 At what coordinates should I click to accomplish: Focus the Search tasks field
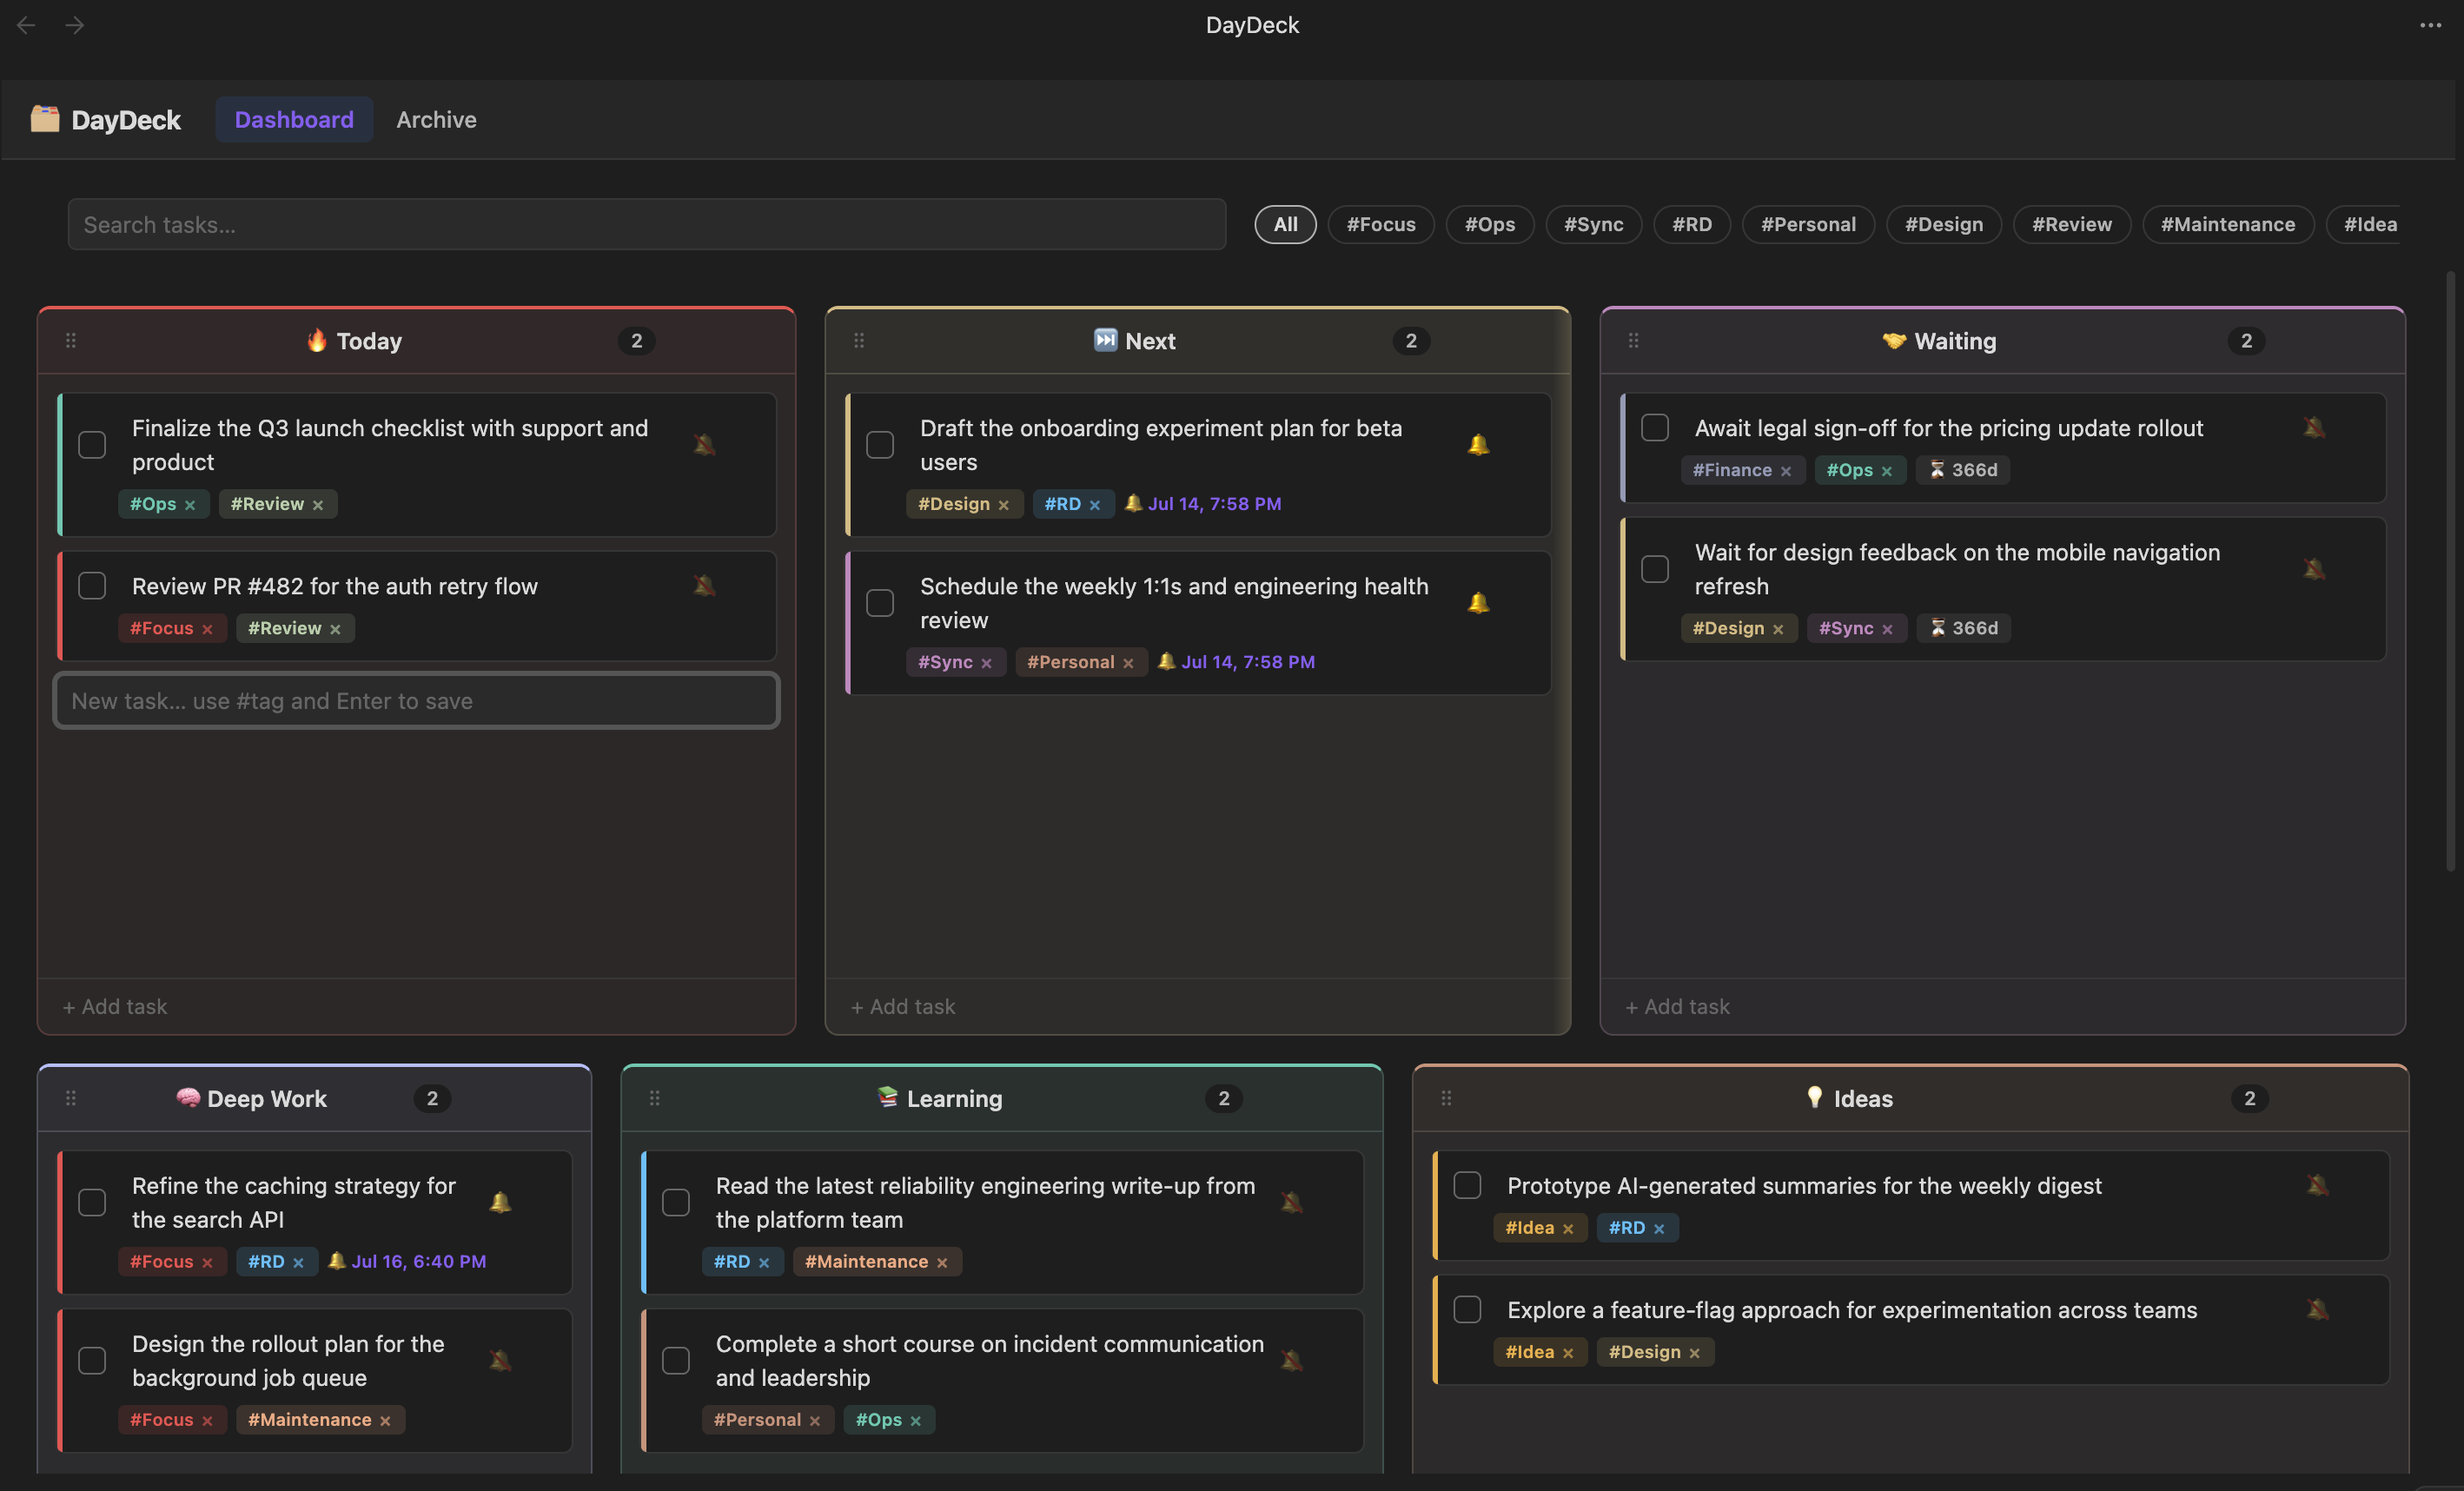[647, 224]
